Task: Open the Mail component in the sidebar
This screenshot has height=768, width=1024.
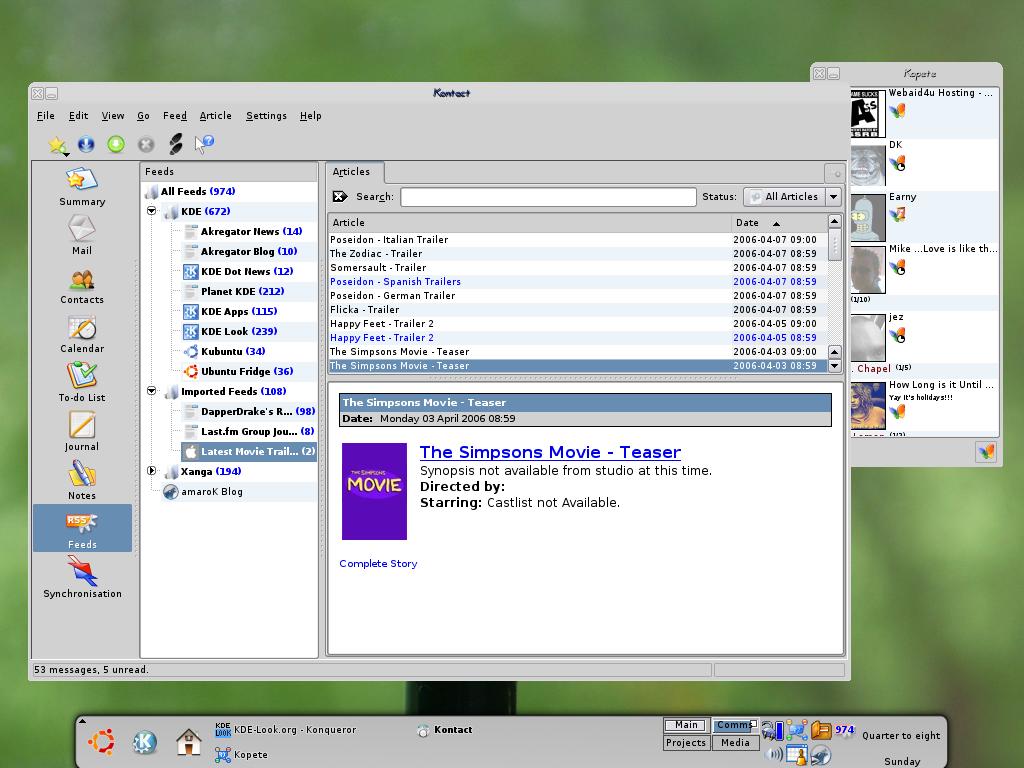Action: click(x=82, y=235)
